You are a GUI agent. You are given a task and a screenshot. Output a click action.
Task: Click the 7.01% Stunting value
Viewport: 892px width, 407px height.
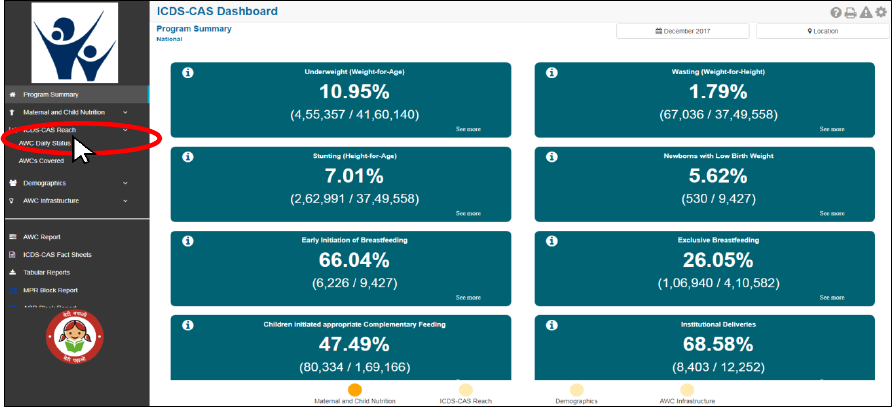point(354,176)
